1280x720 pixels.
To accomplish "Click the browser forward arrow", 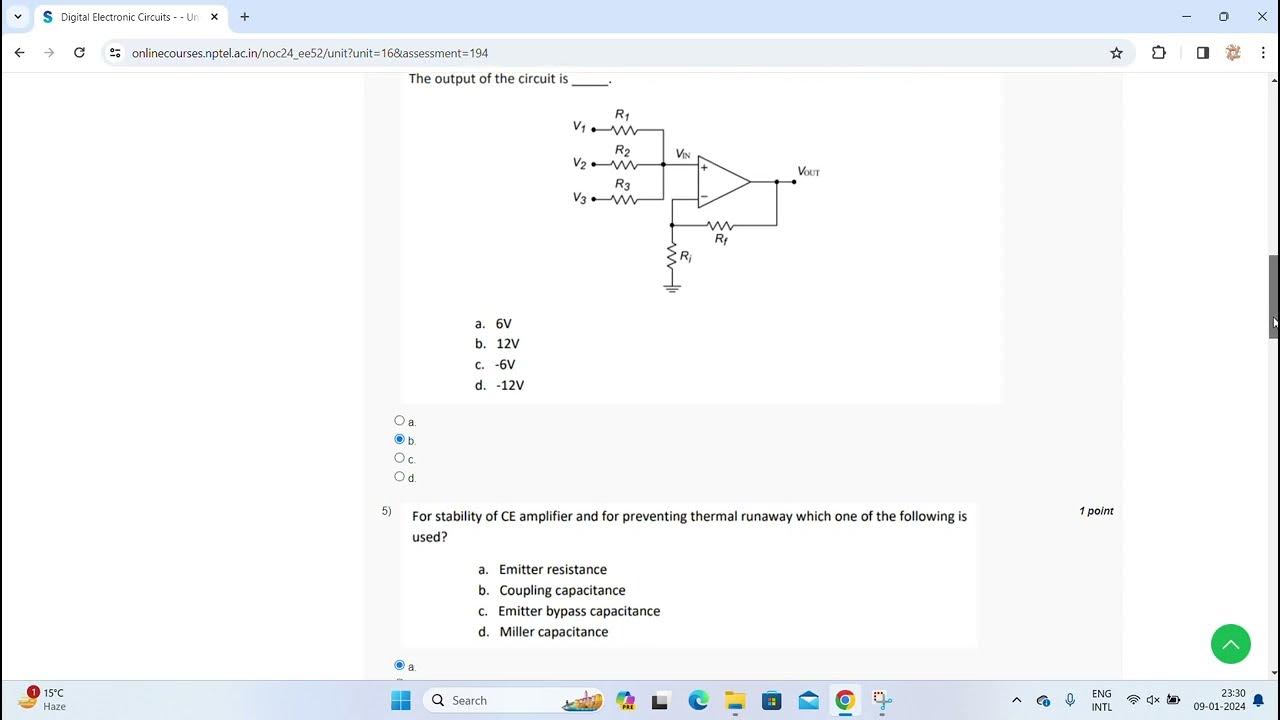I will [49, 53].
